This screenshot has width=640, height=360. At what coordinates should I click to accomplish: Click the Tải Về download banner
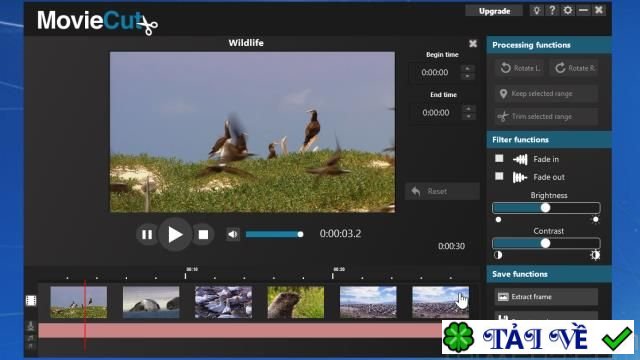(538, 337)
